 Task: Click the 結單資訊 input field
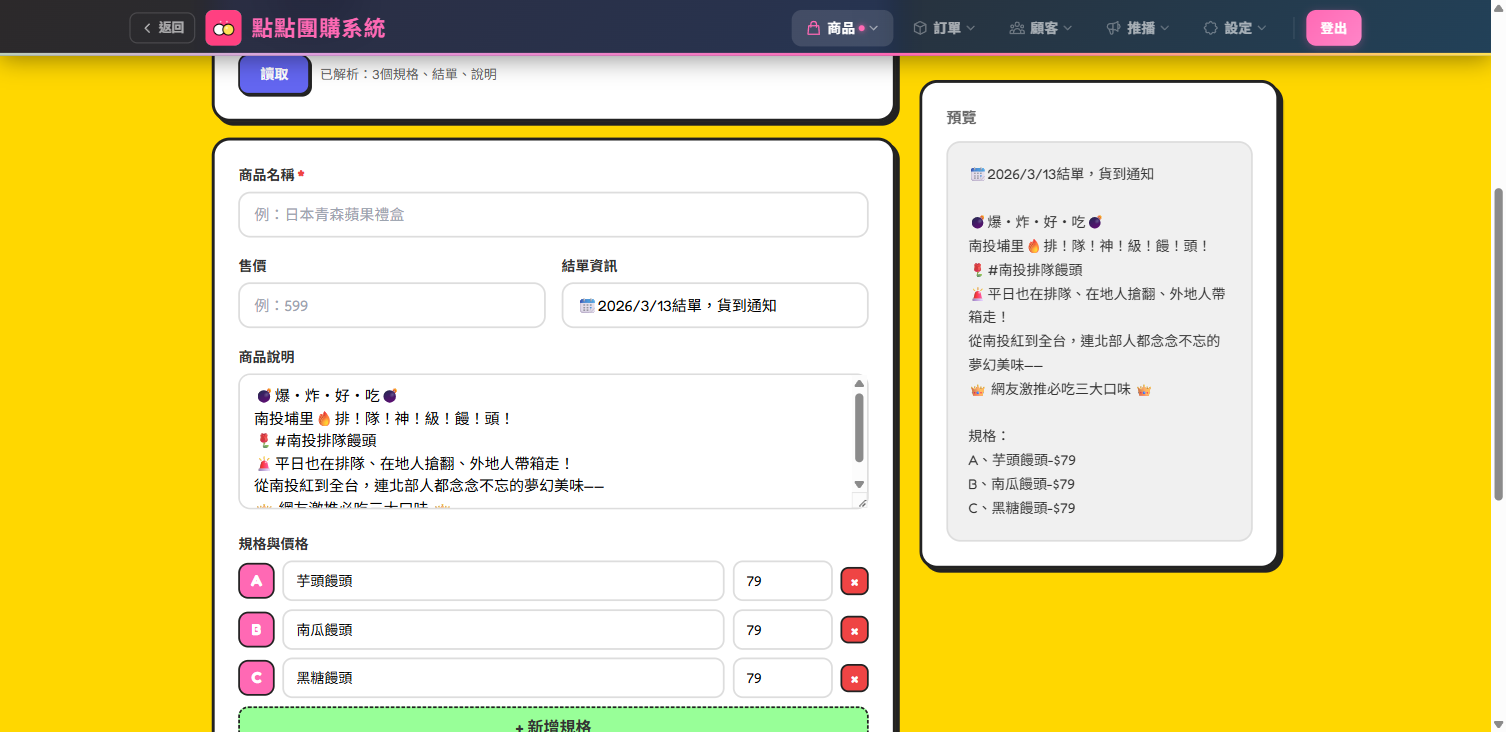point(715,305)
